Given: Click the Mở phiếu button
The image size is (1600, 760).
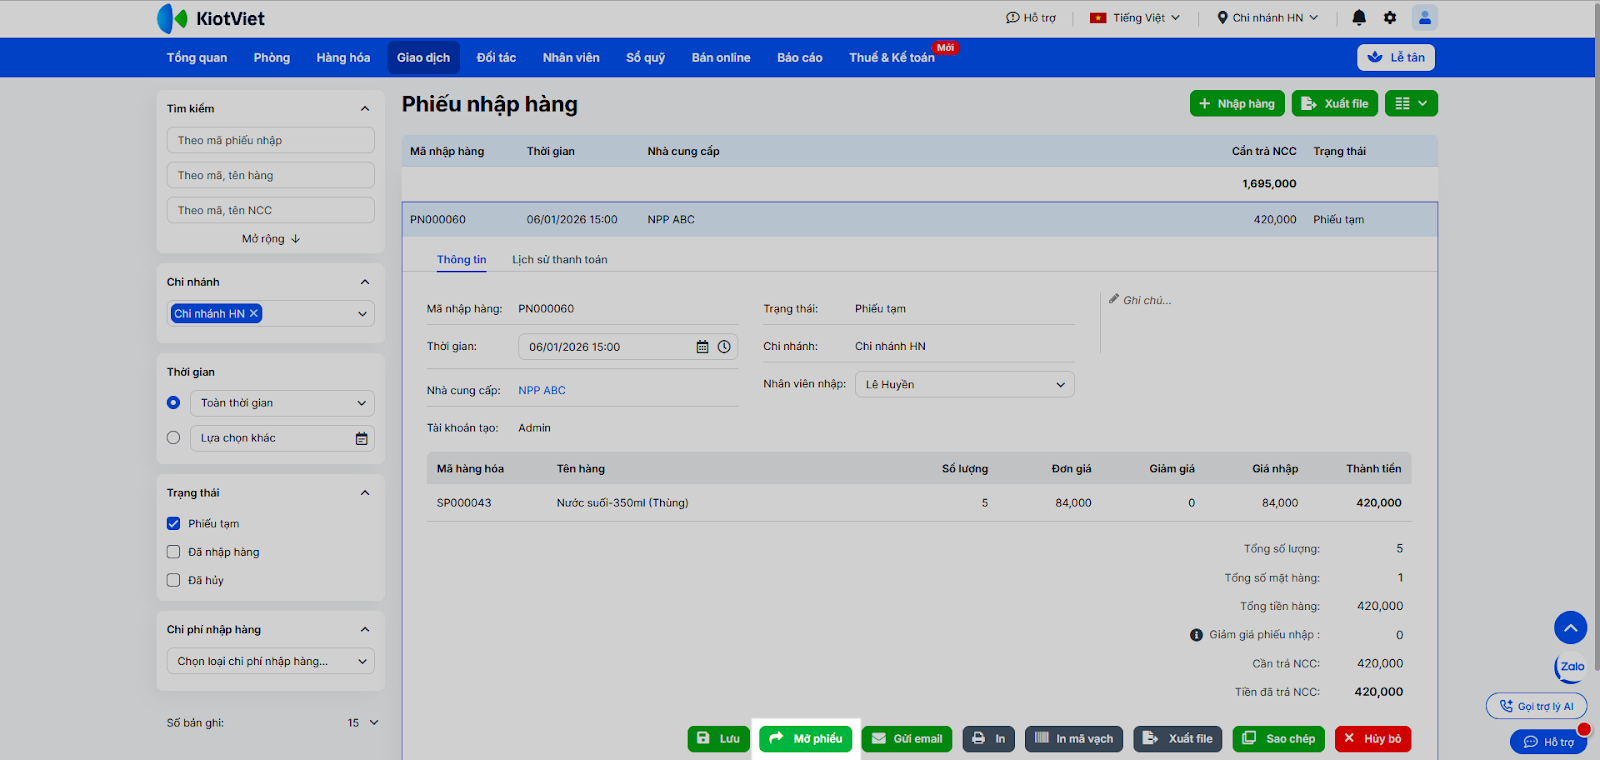Looking at the screenshot, I should (x=806, y=739).
